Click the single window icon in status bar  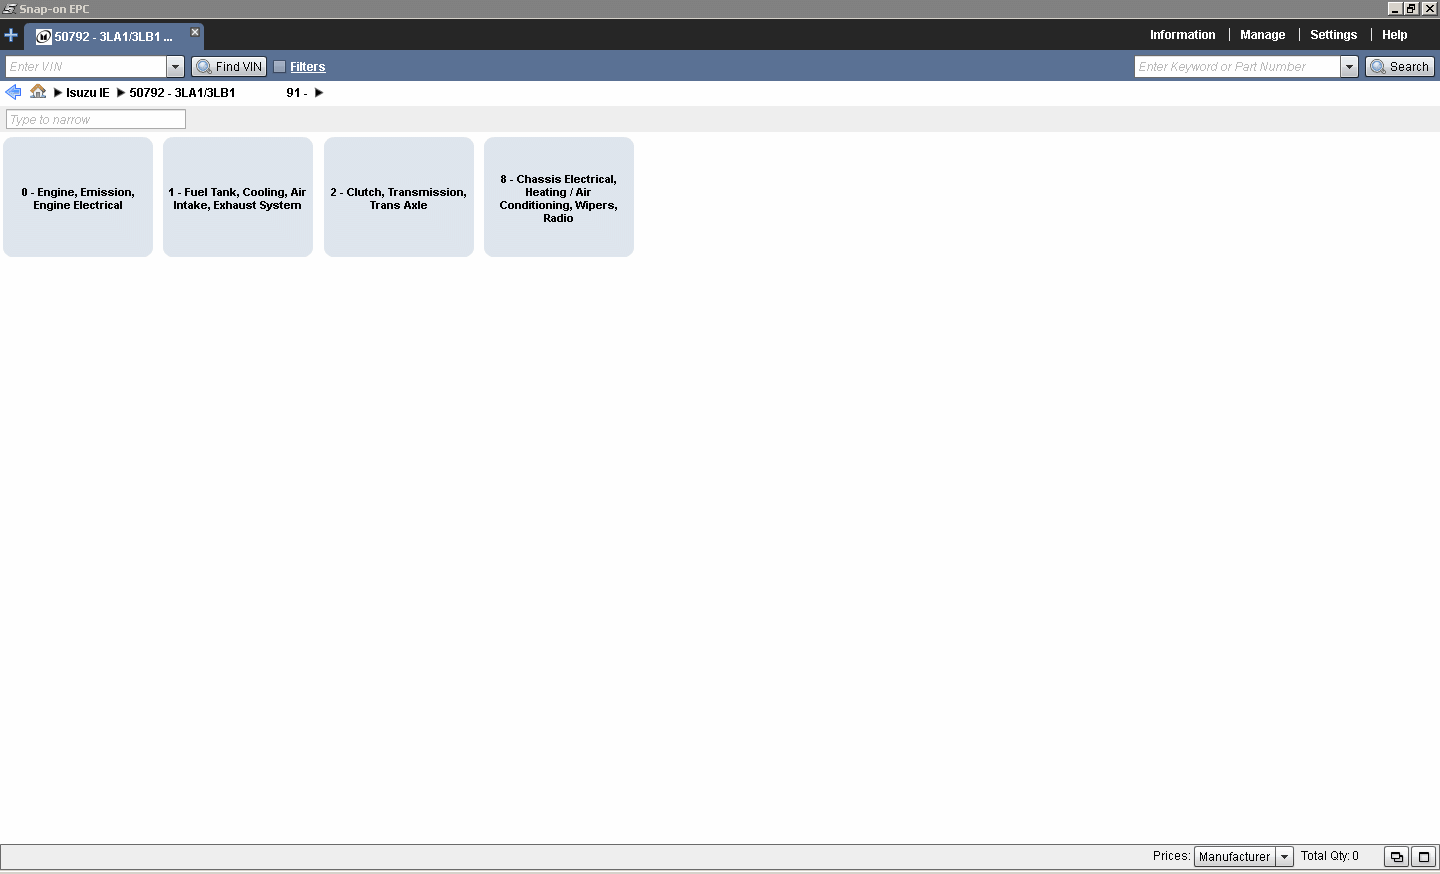coord(1423,857)
